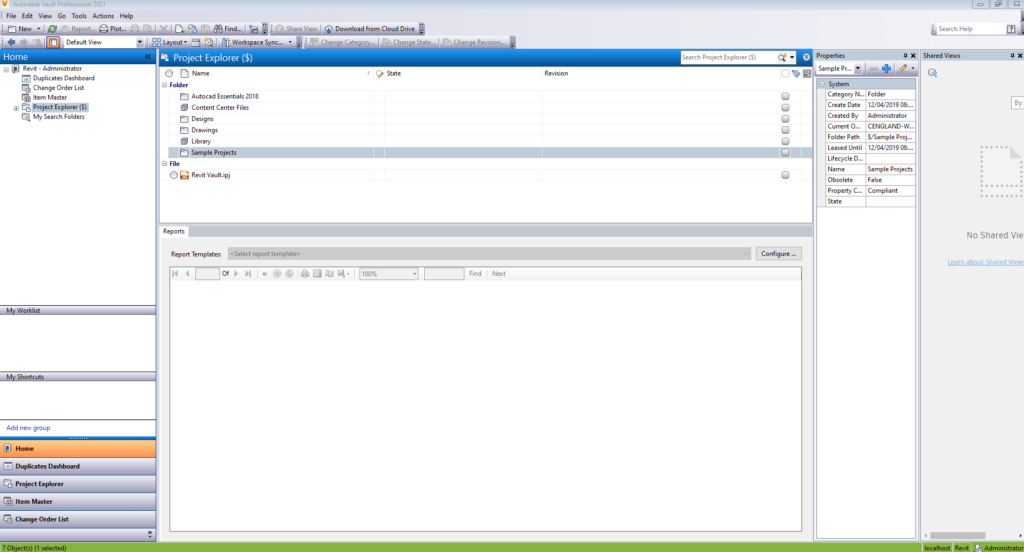
Task: Open the search options dropdown arrow
Action: [x=792, y=57]
